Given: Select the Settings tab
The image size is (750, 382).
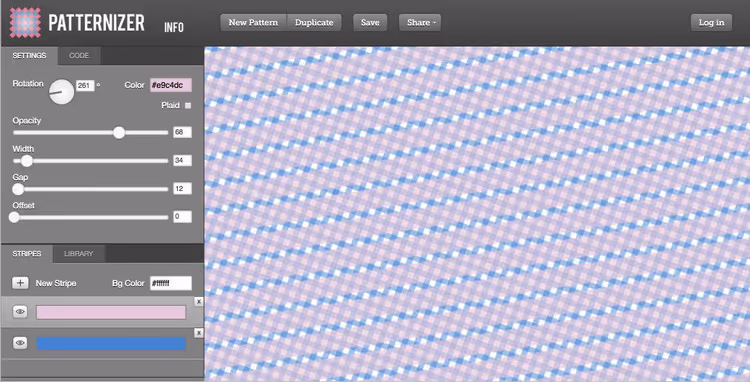Looking at the screenshot, I should [x=29, y=55].
